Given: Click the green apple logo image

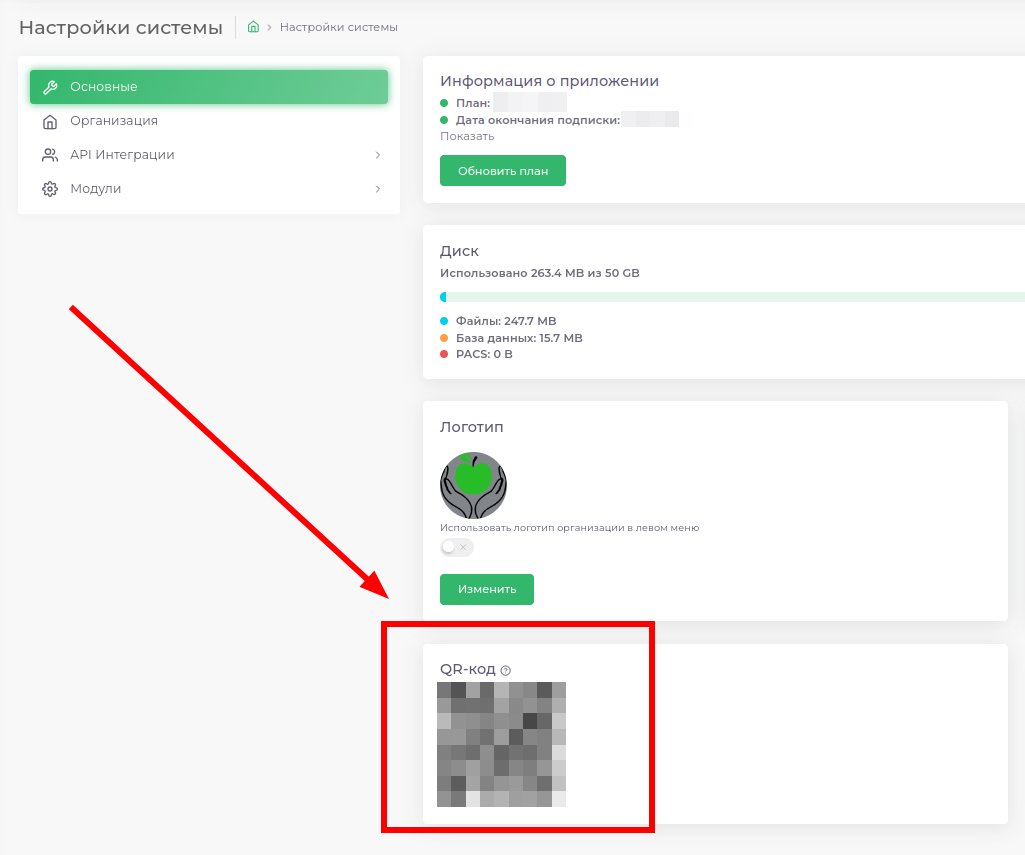Looking at the screenshot, I should 473,484.
